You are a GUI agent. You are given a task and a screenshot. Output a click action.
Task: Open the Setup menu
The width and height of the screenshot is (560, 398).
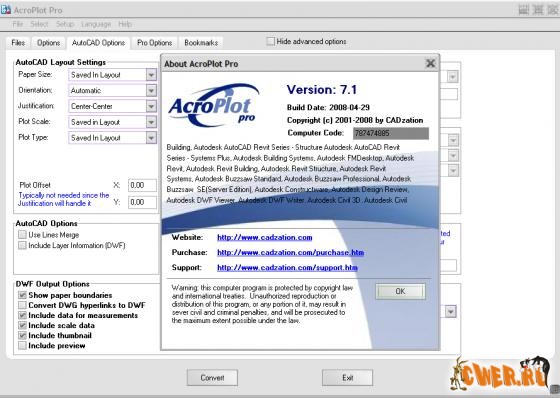65,24
